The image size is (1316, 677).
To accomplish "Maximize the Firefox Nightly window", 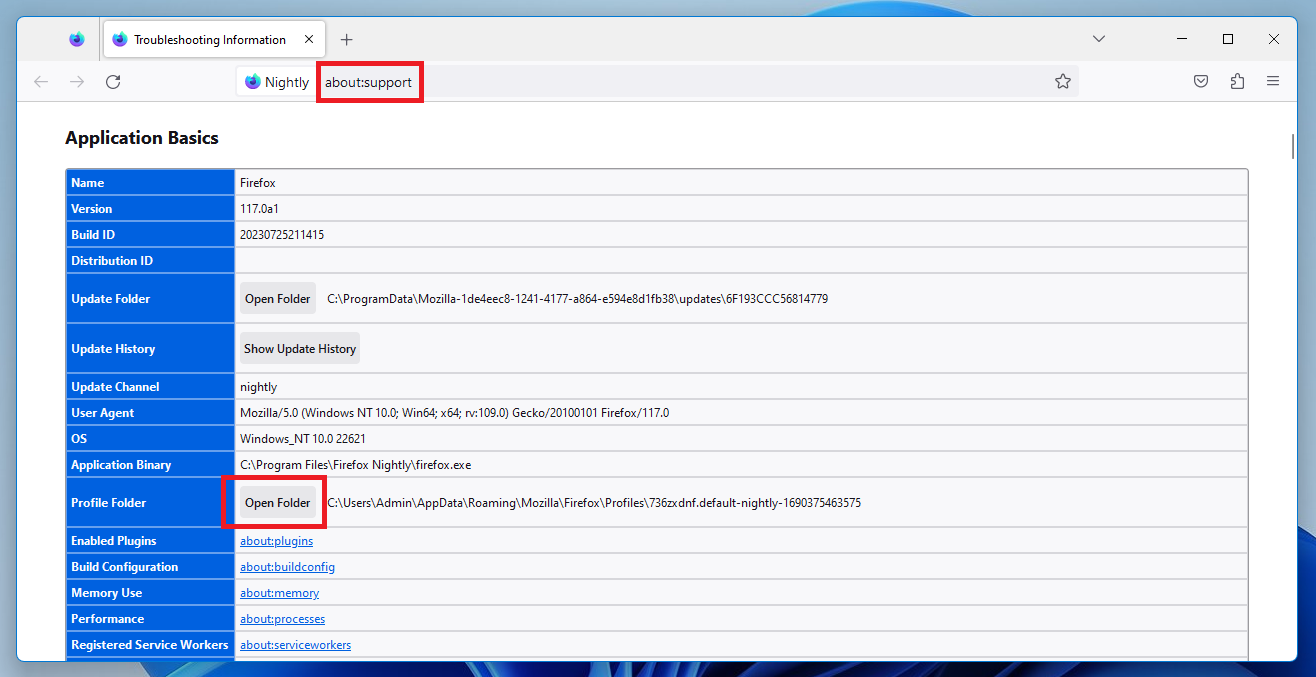I will (1228, 39).
